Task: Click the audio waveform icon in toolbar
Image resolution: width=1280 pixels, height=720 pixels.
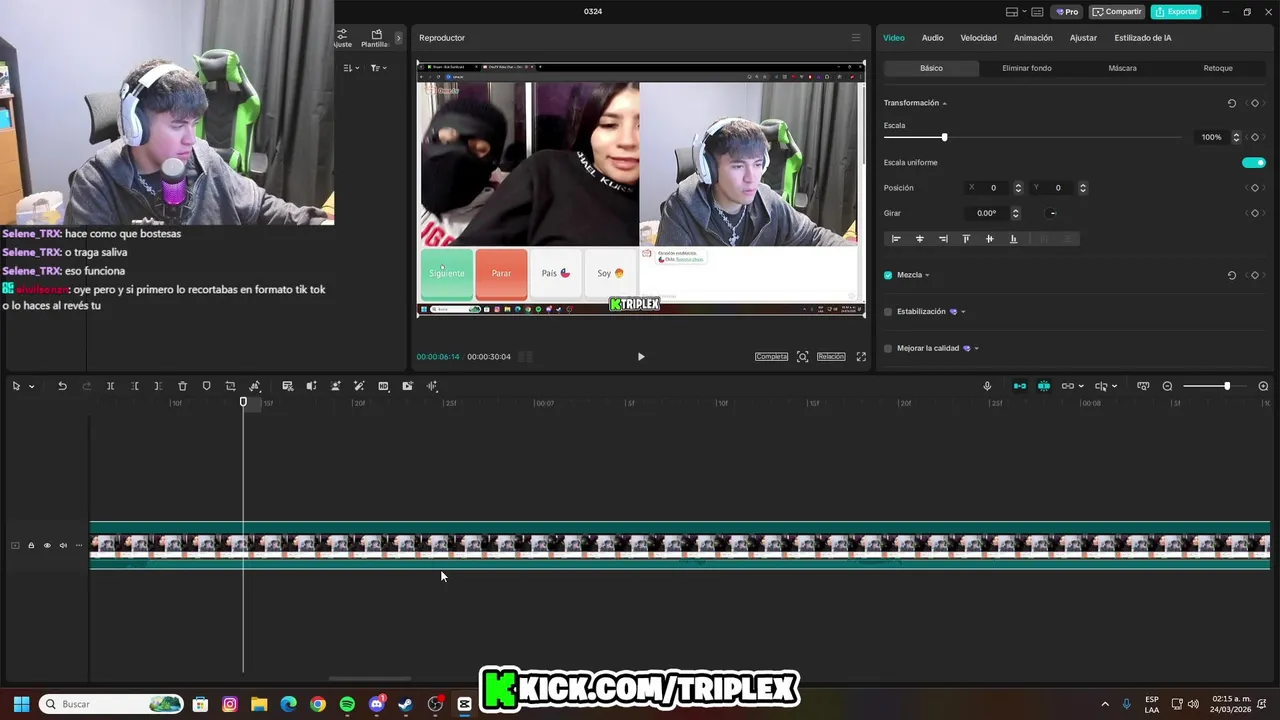Action: 432,386
